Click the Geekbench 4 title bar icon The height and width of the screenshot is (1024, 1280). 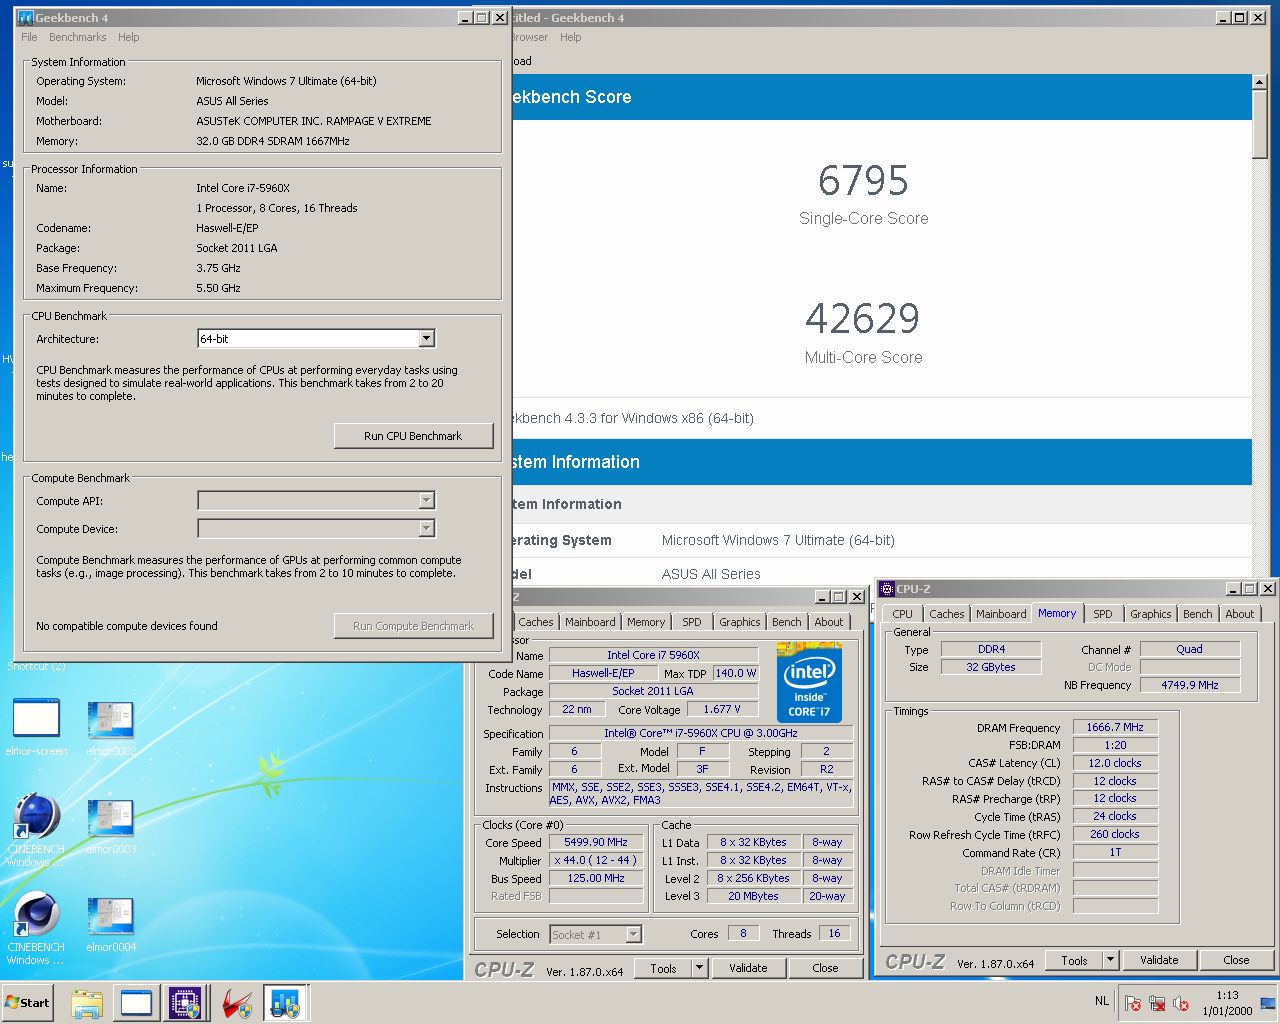pos(26,17)
